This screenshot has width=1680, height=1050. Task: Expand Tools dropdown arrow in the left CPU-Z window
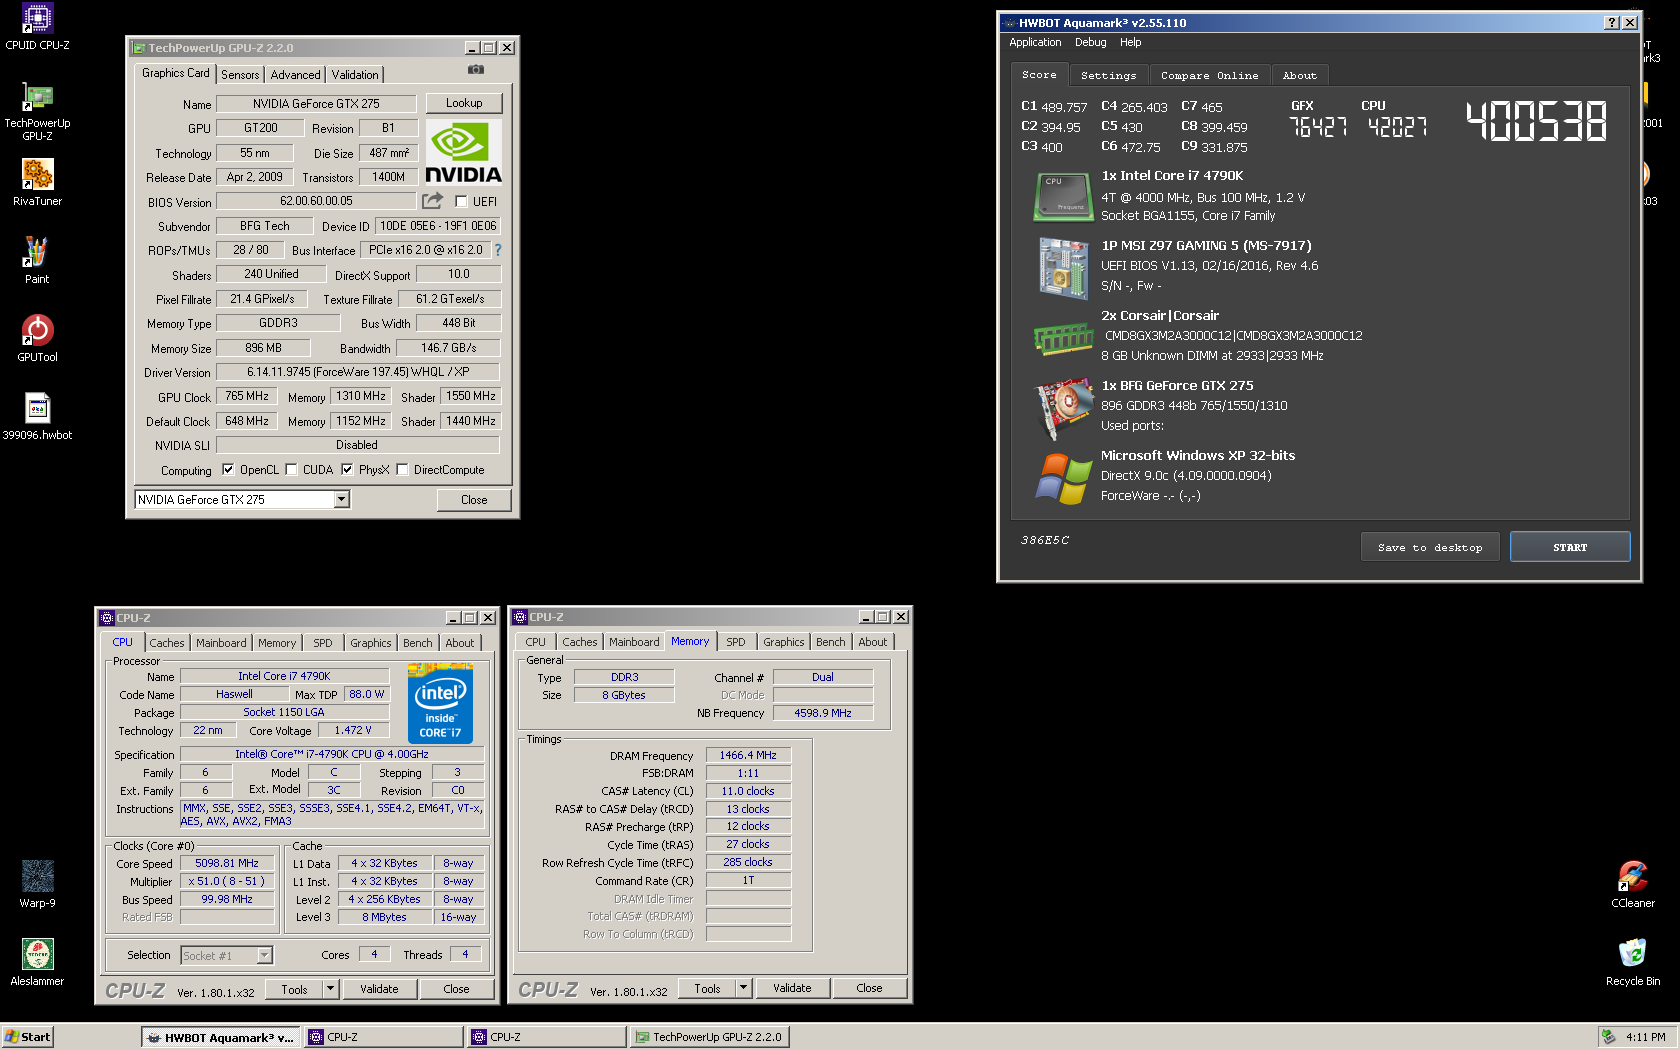330,989
